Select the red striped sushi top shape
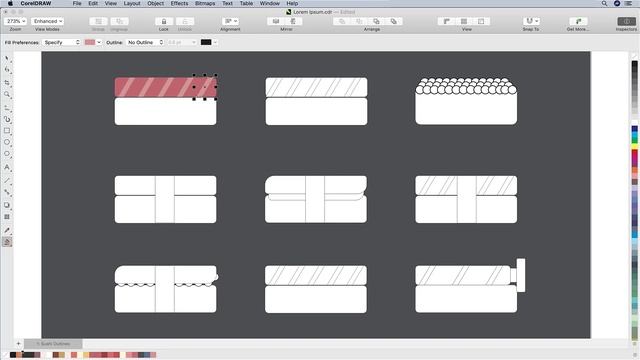This screenshot has width=640, height=360. click(x=165, y=87)
